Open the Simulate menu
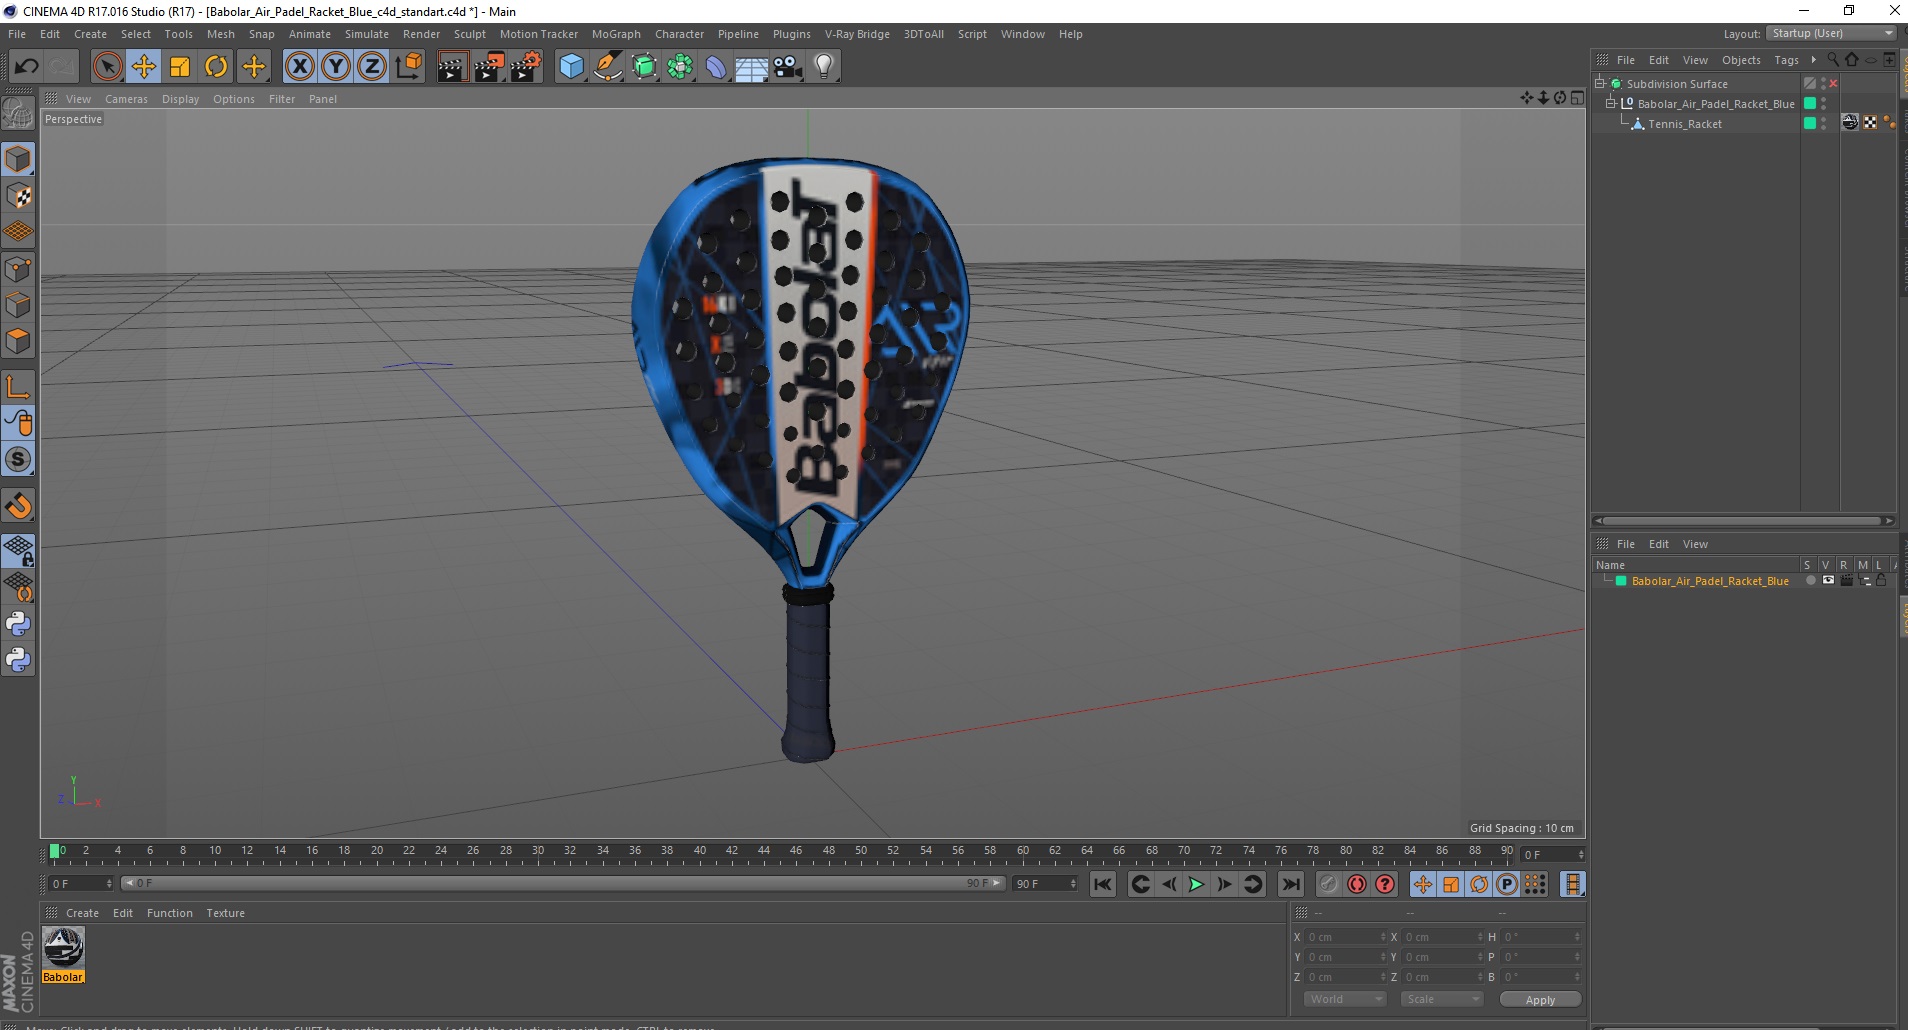The image size is (1908, 1030). 367,34
